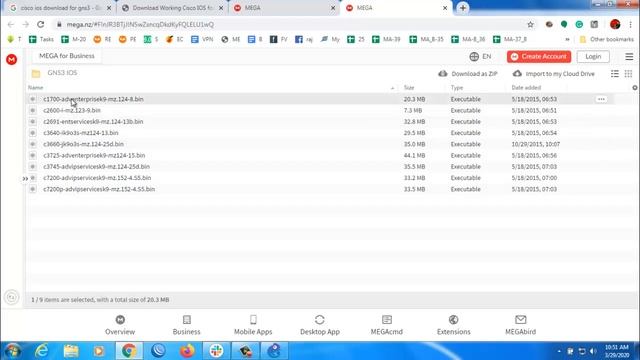Click the transfers circle icon at bottom left
Image resolution: width=640 pixels, height=360 pixels.
coord(11,297)
